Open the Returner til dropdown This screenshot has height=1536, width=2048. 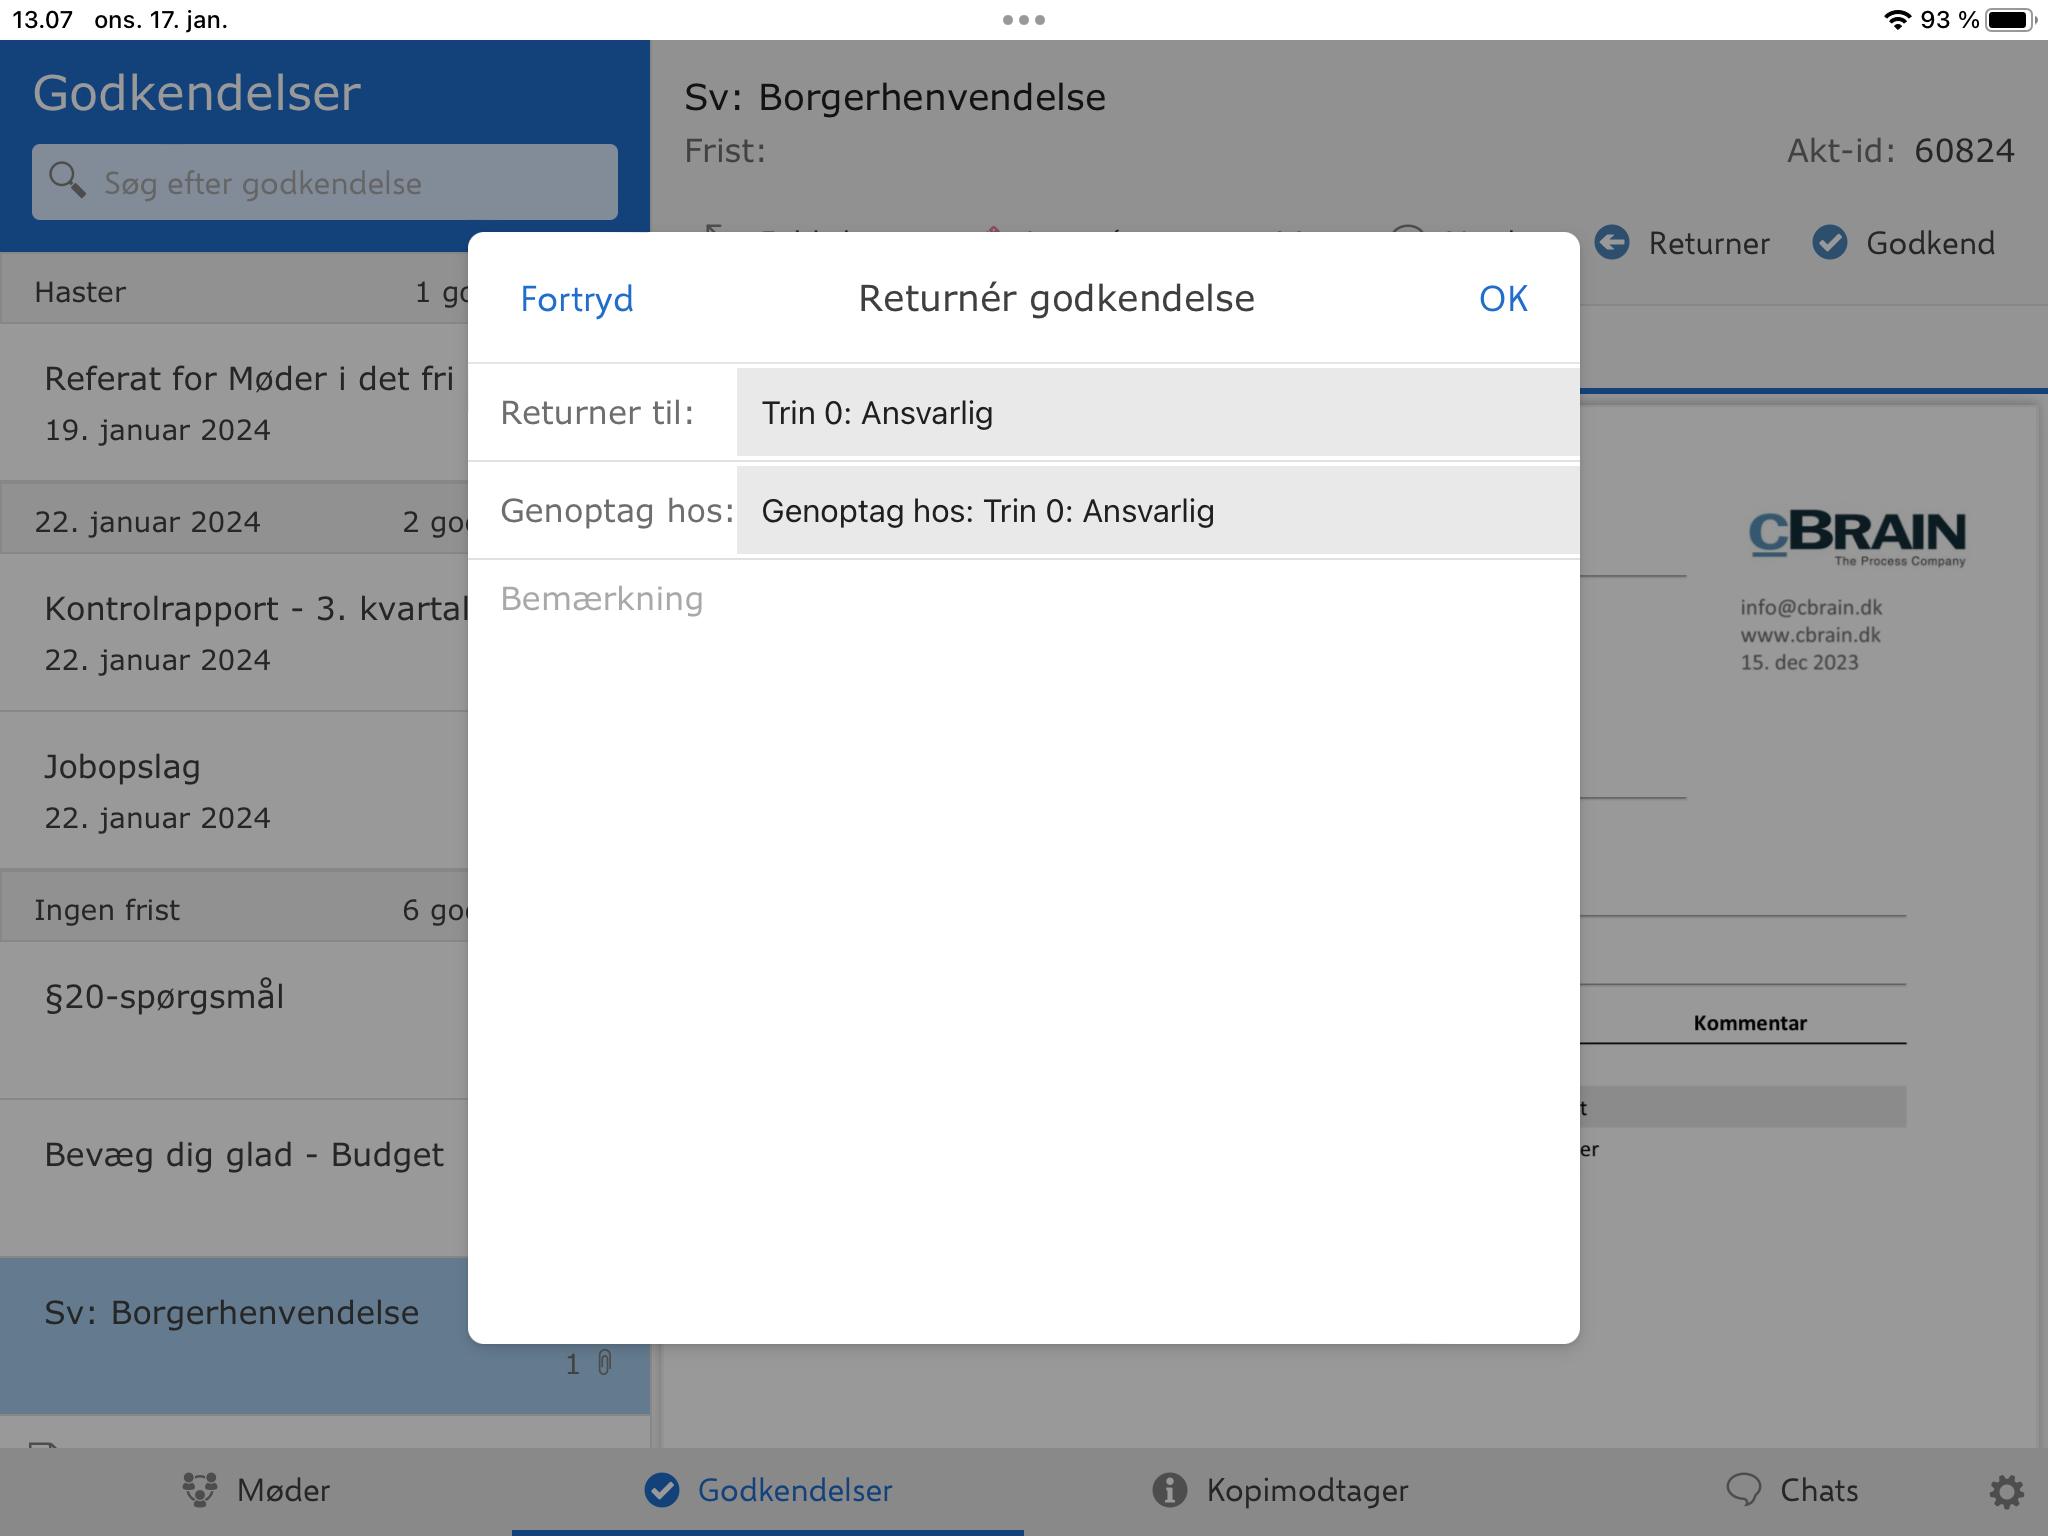1157,413
